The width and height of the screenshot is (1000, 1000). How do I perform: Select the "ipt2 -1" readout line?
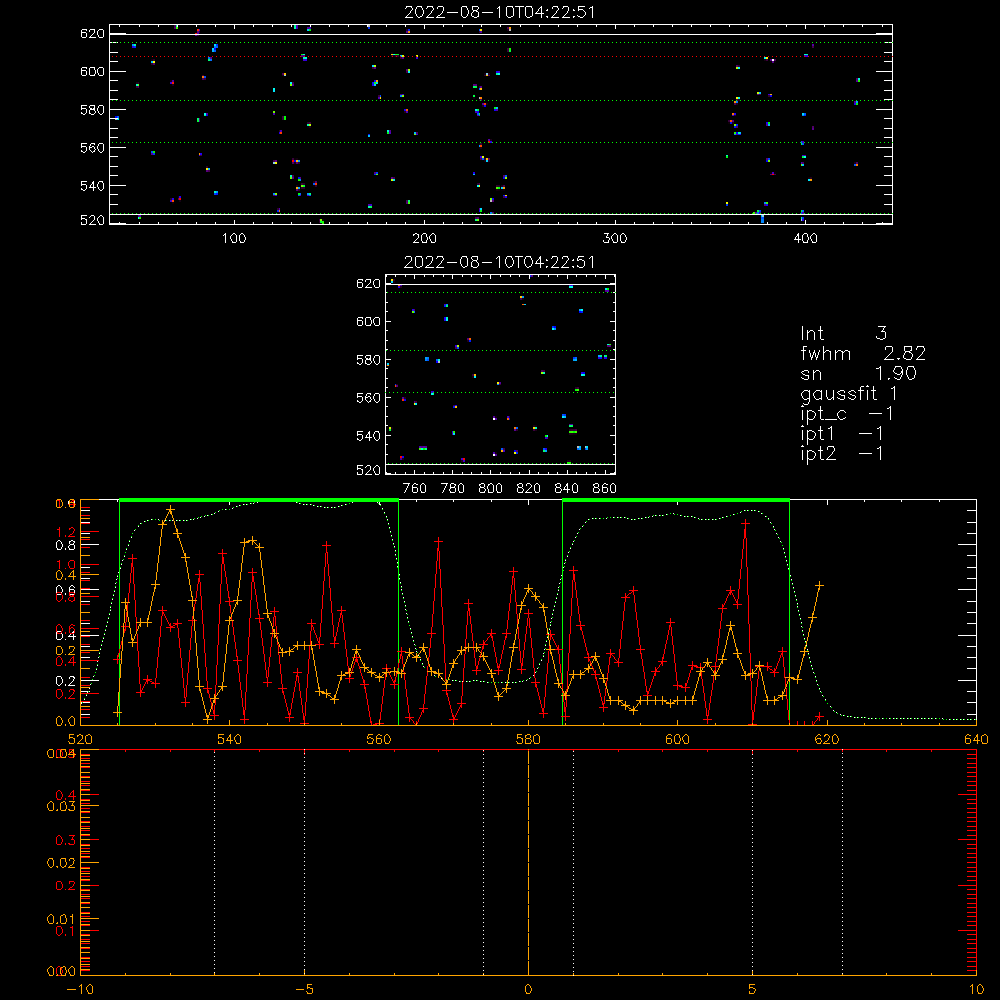point(842,453)
